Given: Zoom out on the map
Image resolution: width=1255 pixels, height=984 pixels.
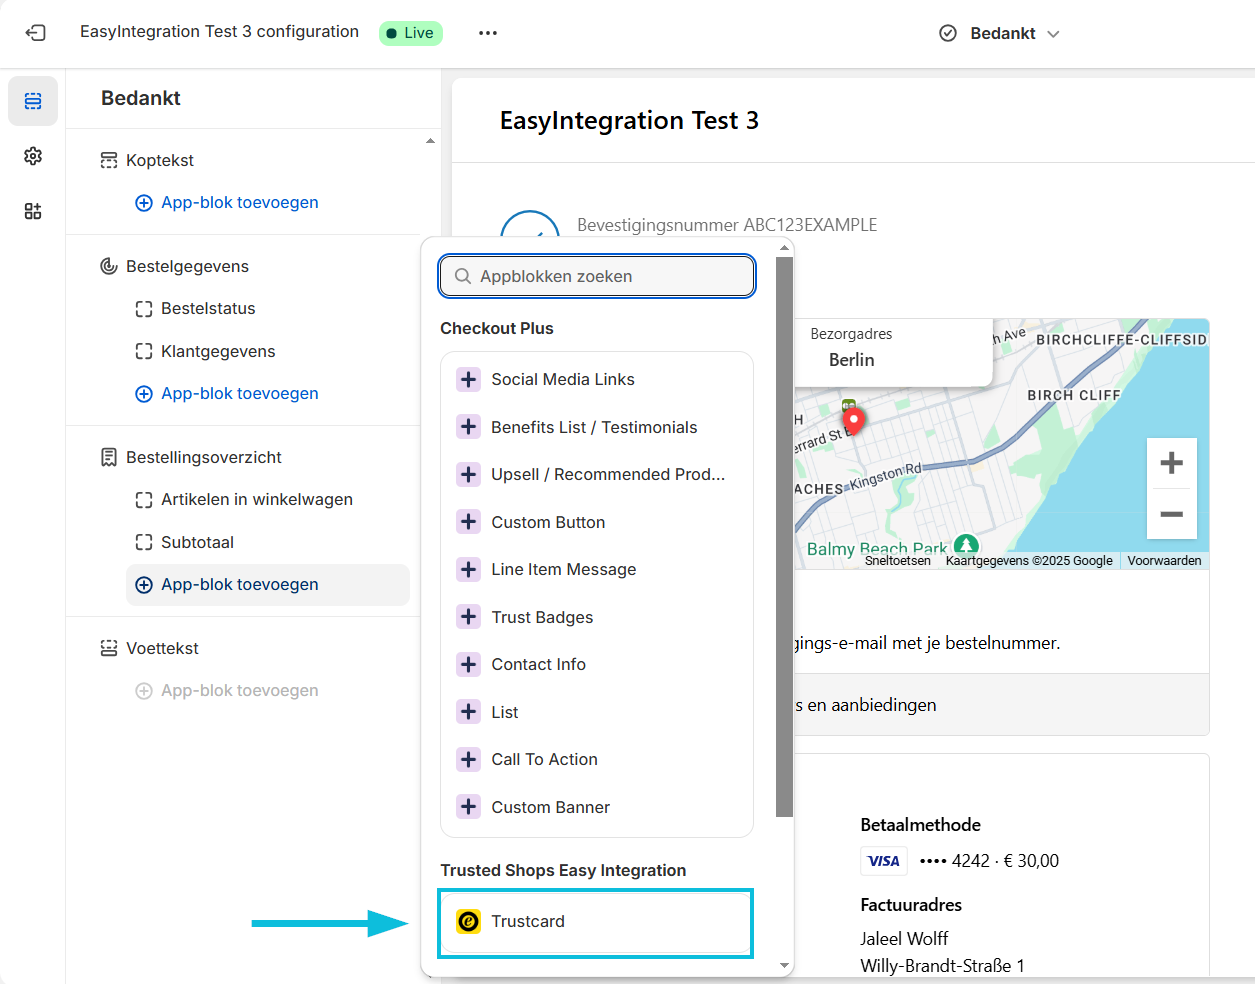Looking at the screenshot, I should point(1171,514).
